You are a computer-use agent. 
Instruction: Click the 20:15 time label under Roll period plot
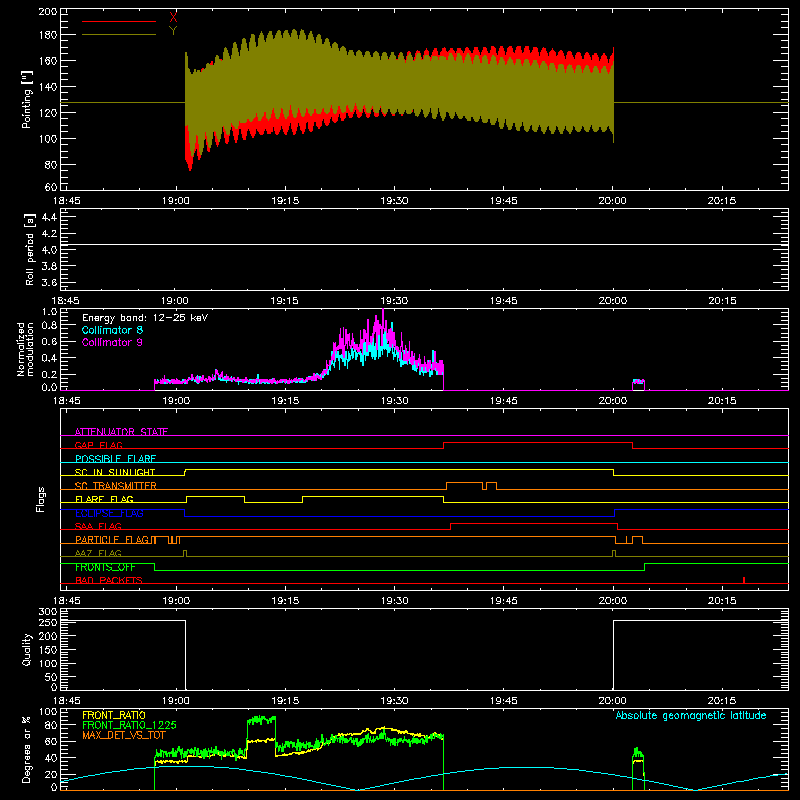(722, 301)
